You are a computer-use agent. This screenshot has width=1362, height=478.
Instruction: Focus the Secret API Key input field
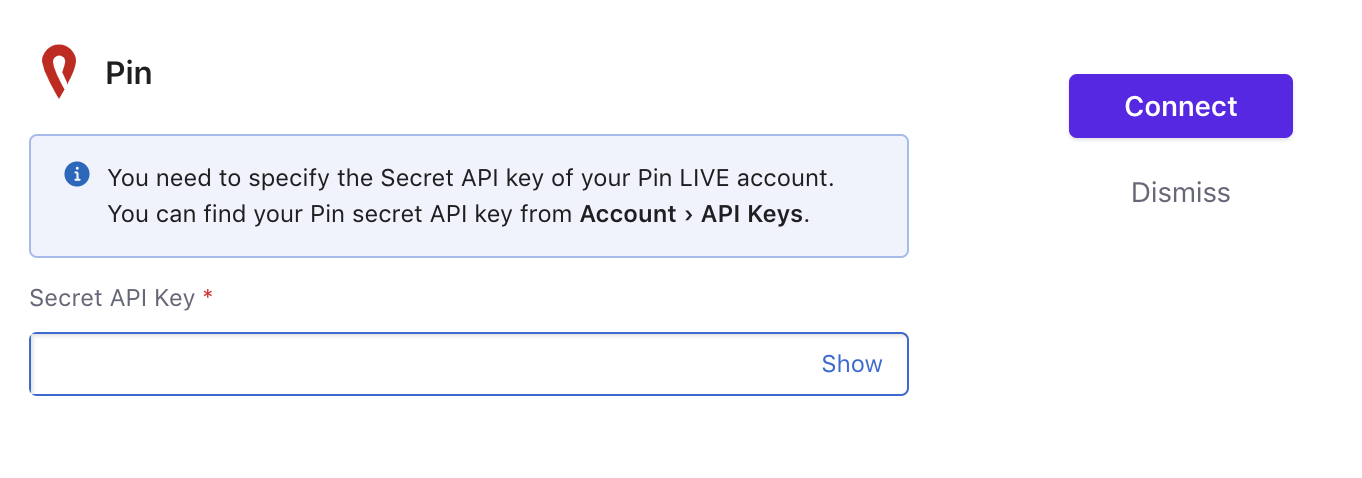point(469,364)
